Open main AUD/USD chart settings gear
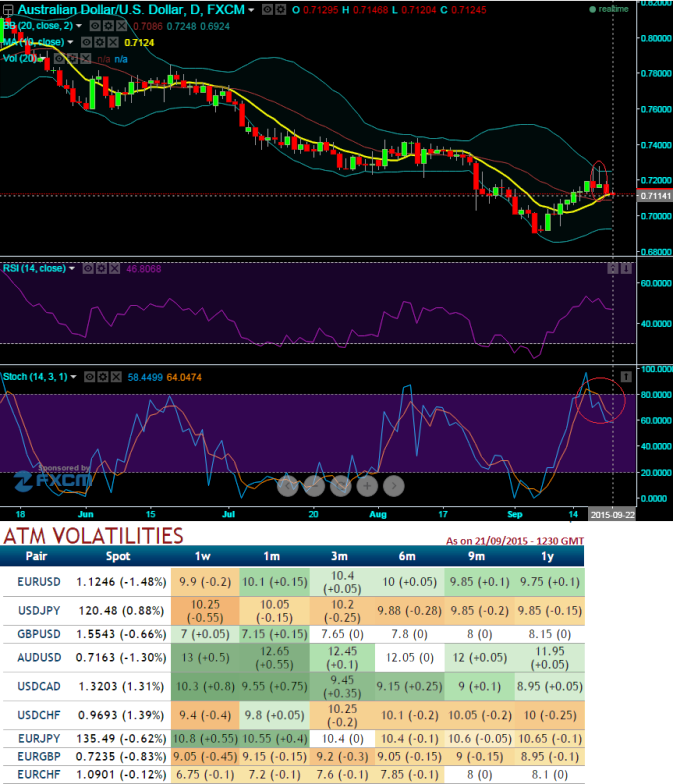Image resolution: width=673 pixels, height=784 pixels. click(278, 10)
